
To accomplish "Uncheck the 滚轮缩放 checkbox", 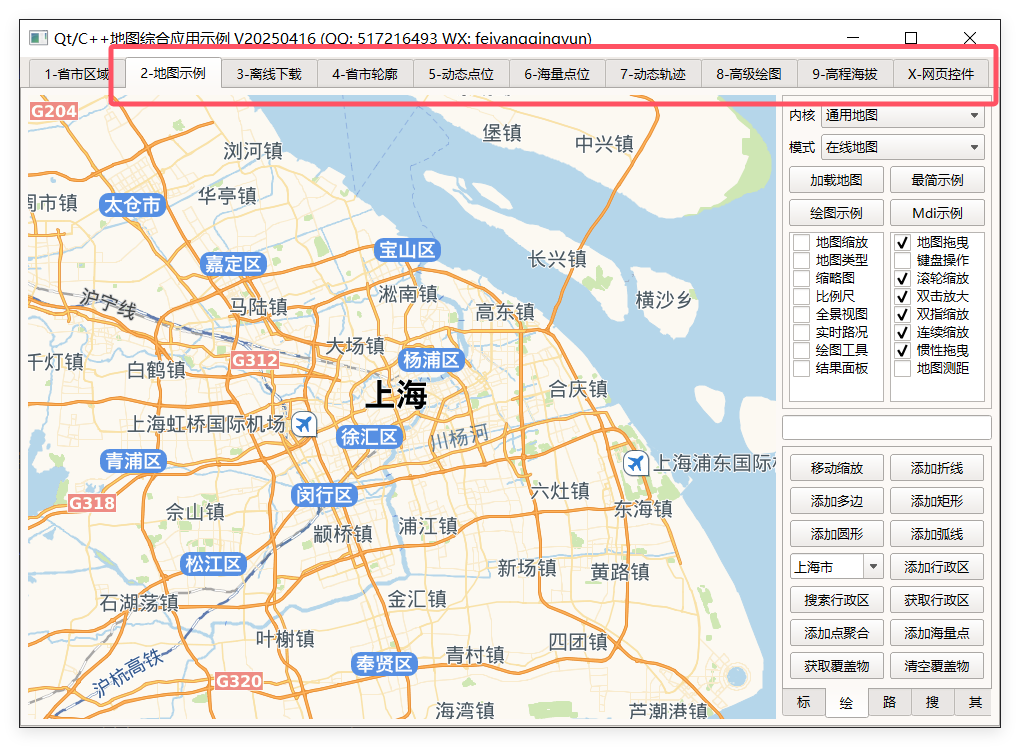I will point(902,278).
